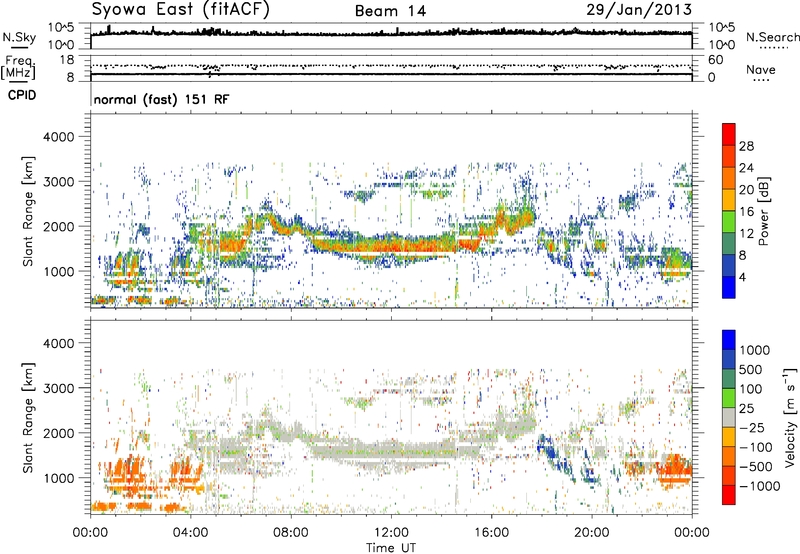Viewport: 800px width, 554px height.
Task: Click the "28" Power colorbar tick
Action: point(746,146)
